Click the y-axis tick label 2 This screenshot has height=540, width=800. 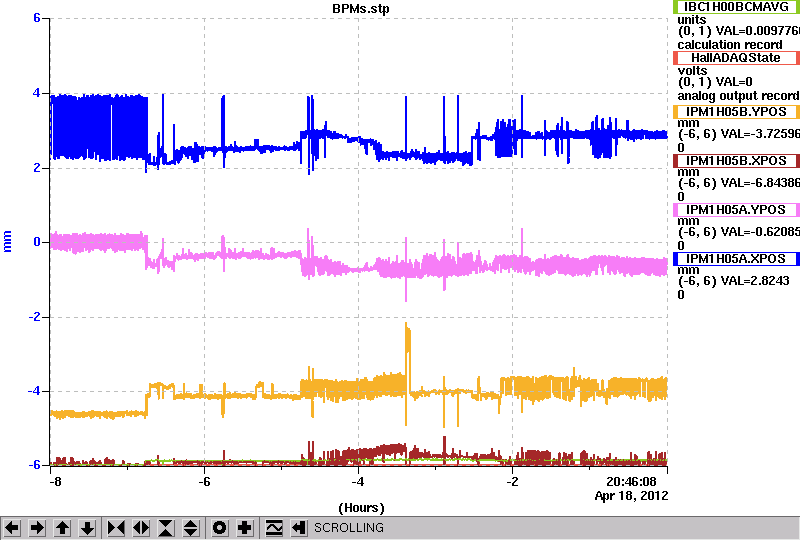[x=37, y=168]
